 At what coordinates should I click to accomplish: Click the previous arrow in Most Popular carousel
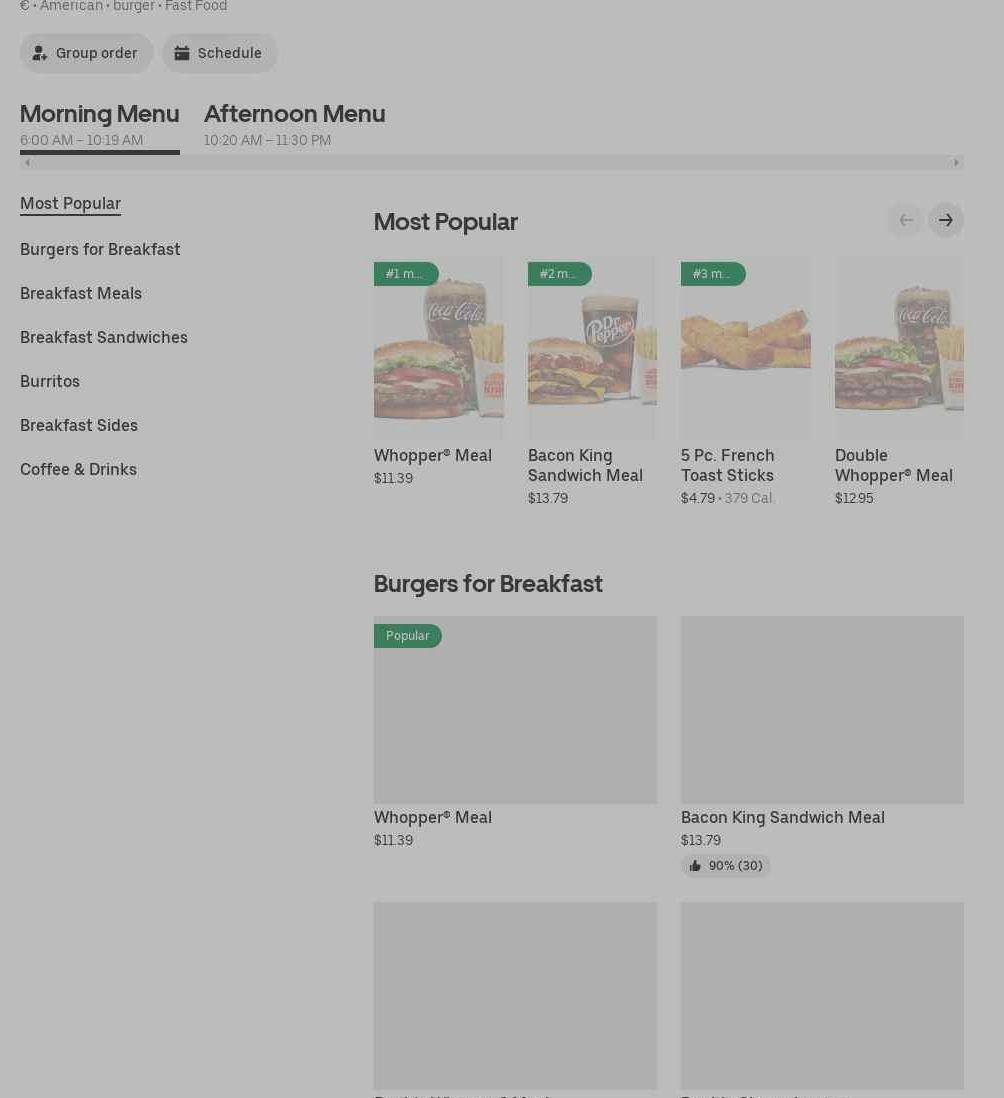905,220
